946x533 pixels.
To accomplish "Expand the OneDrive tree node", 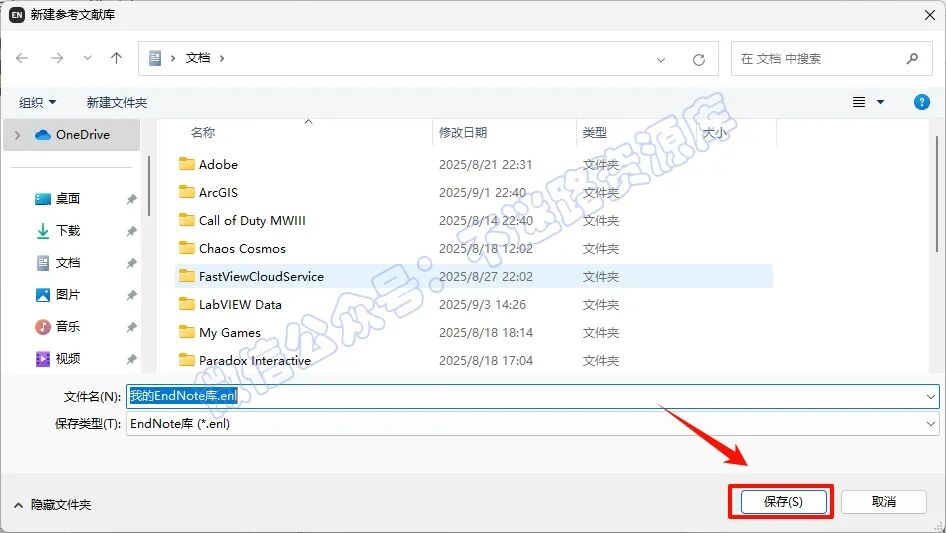I will click(17, 135).
